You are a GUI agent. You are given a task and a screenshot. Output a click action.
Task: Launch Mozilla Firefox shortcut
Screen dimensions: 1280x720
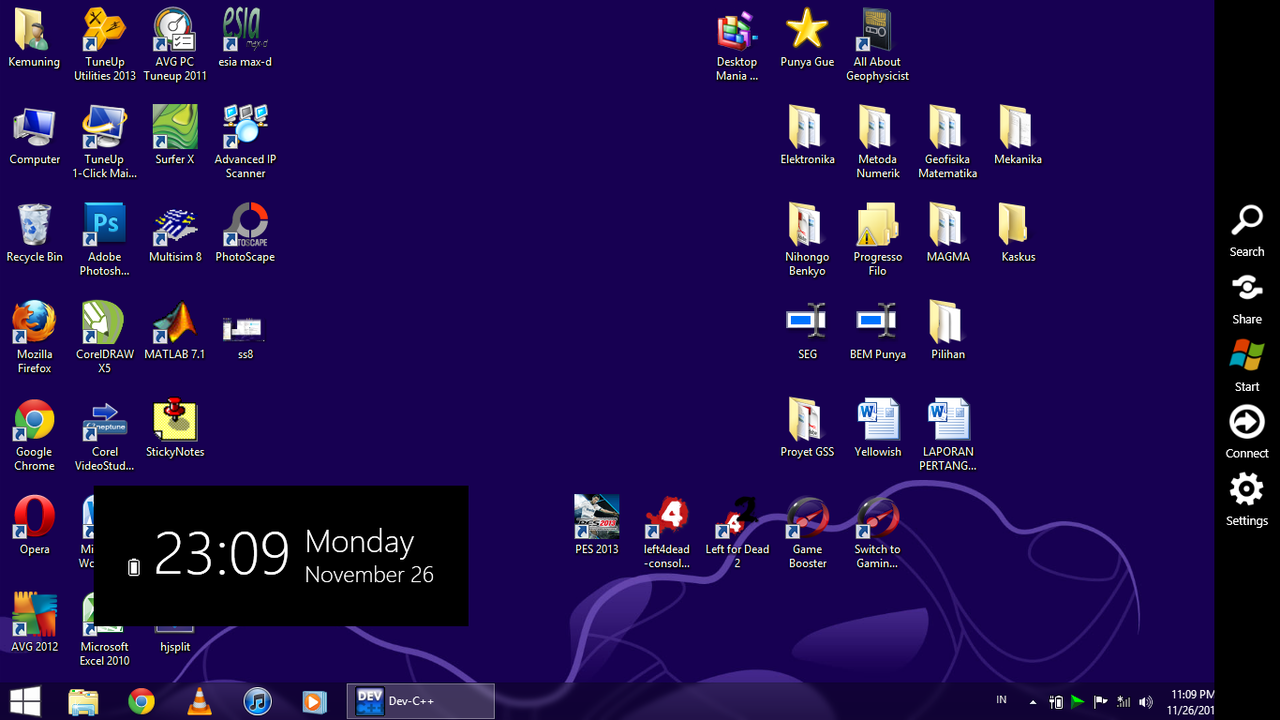click(34, 337)
